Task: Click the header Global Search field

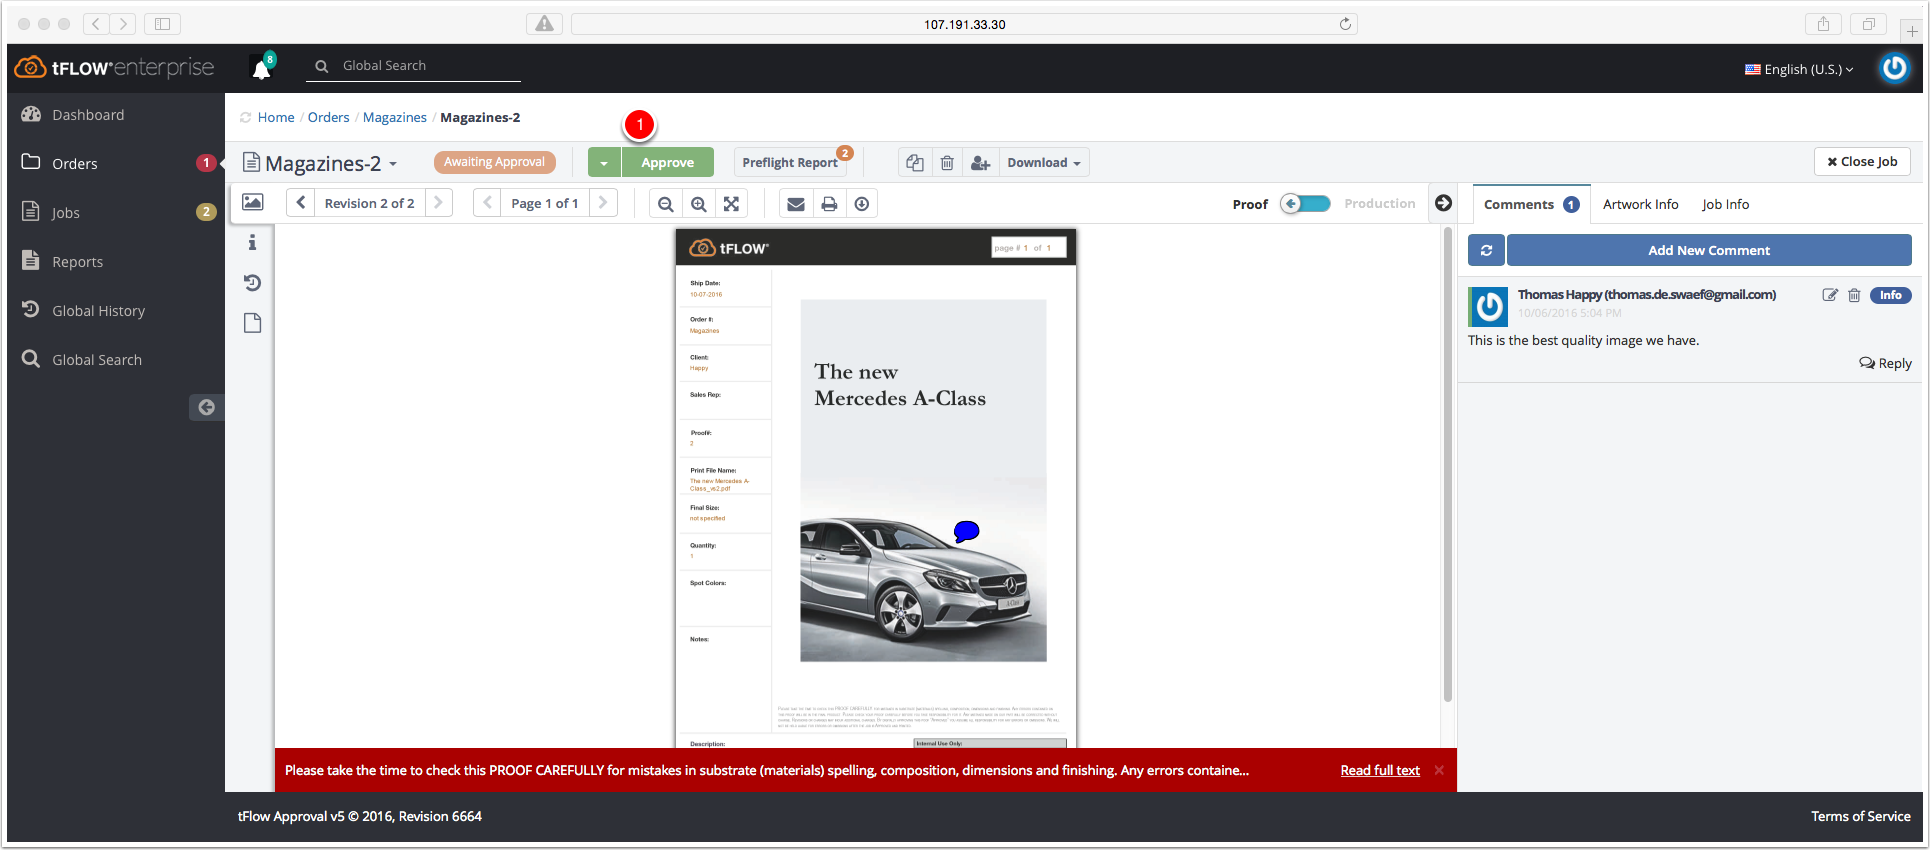Action: [x=414, y=66]
